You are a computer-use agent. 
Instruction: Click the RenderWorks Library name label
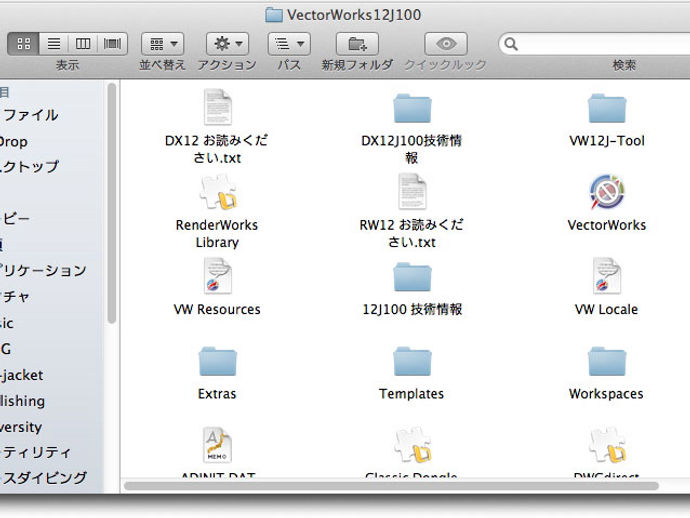coord(217,234)
